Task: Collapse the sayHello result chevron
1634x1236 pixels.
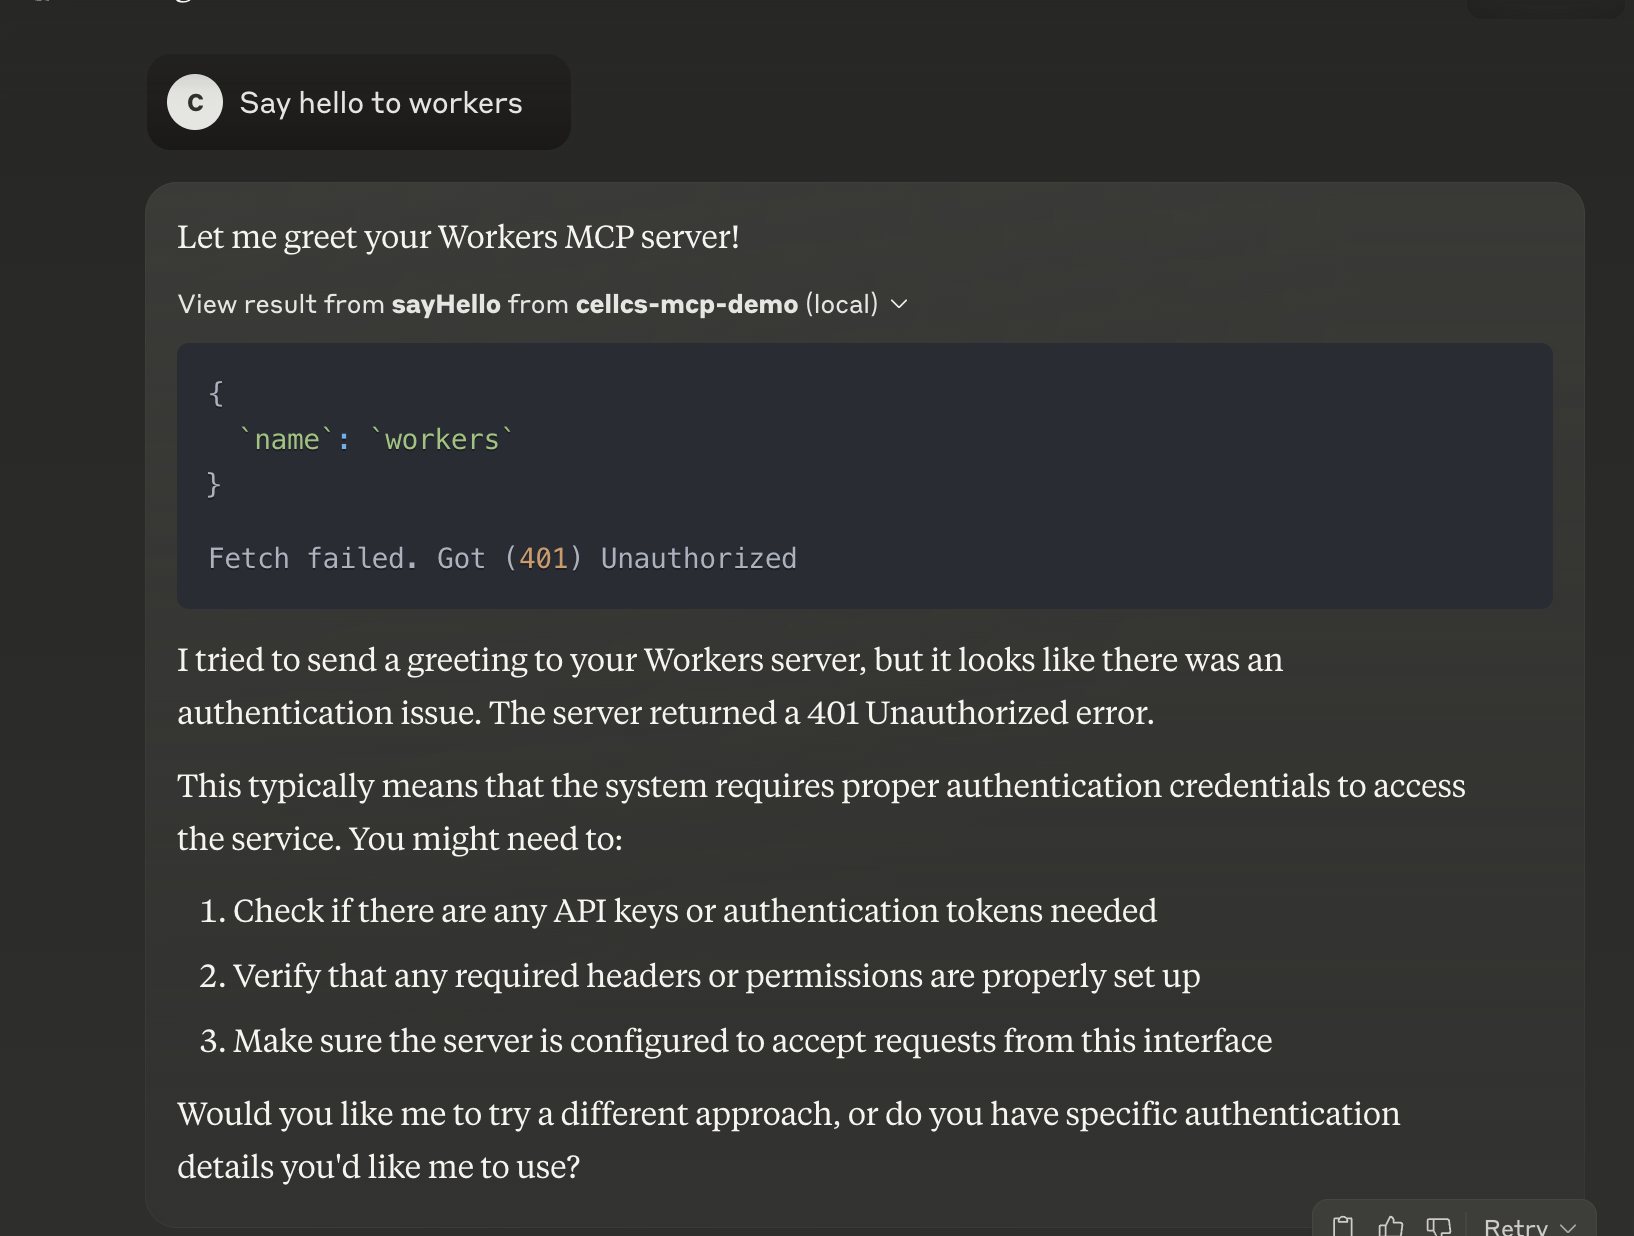Action: pyautogui.click(x=899, y=304)
